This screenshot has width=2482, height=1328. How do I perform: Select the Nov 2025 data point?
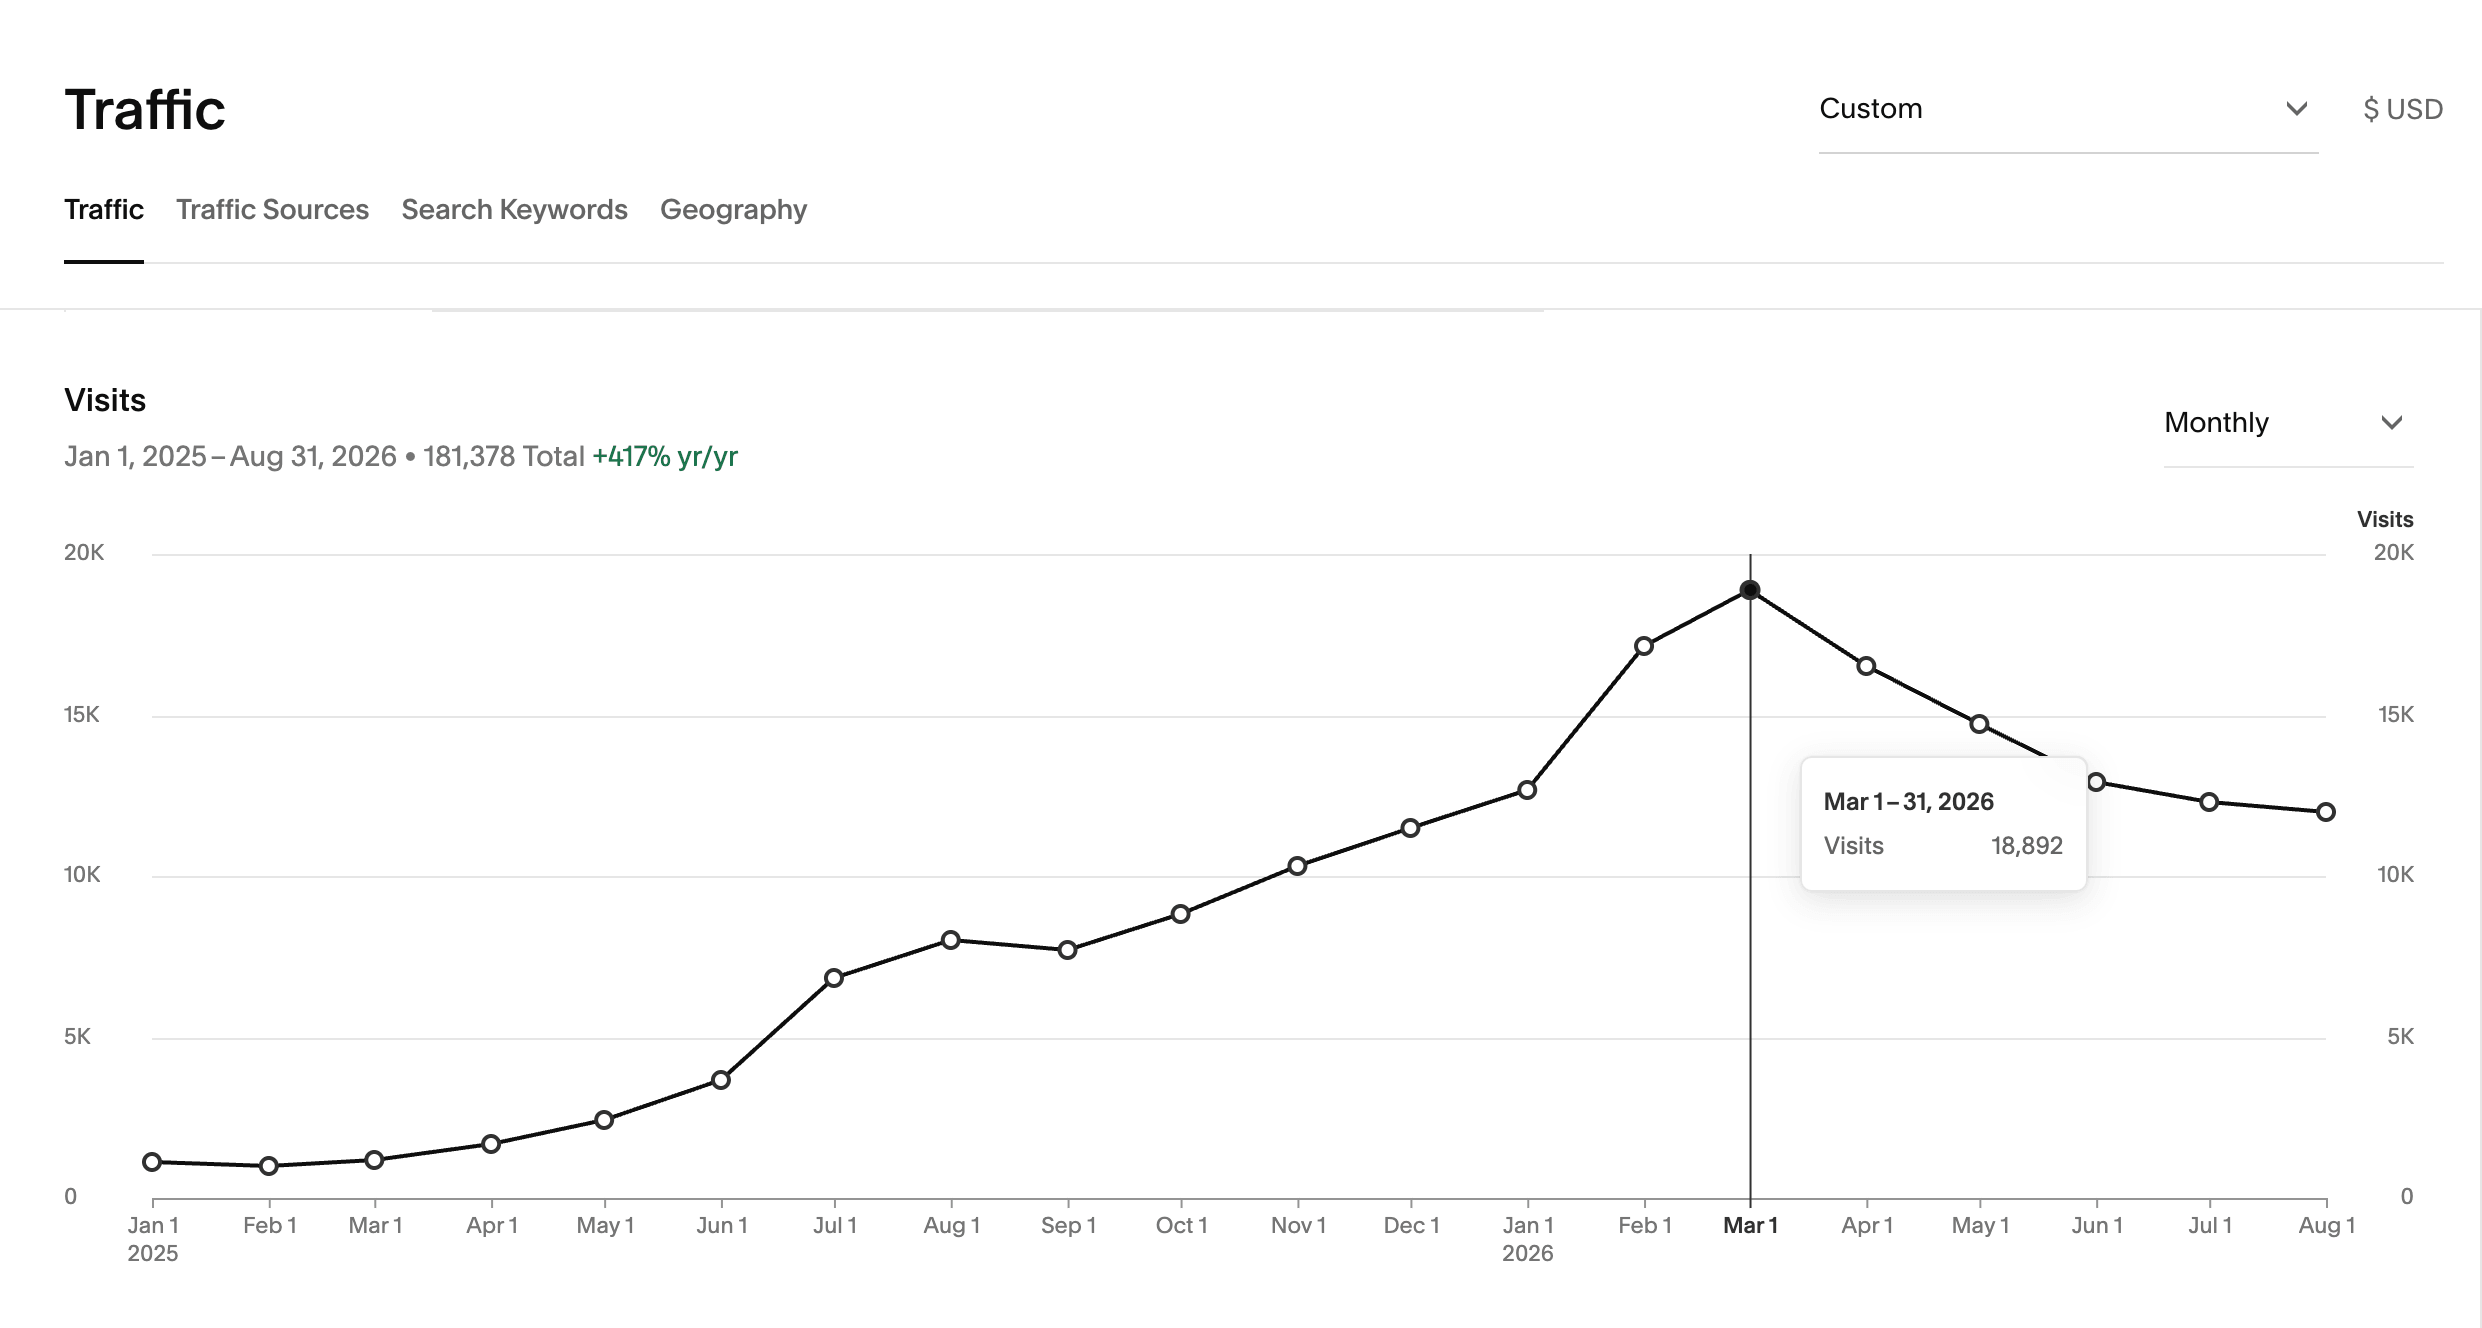click(1296, 866)
